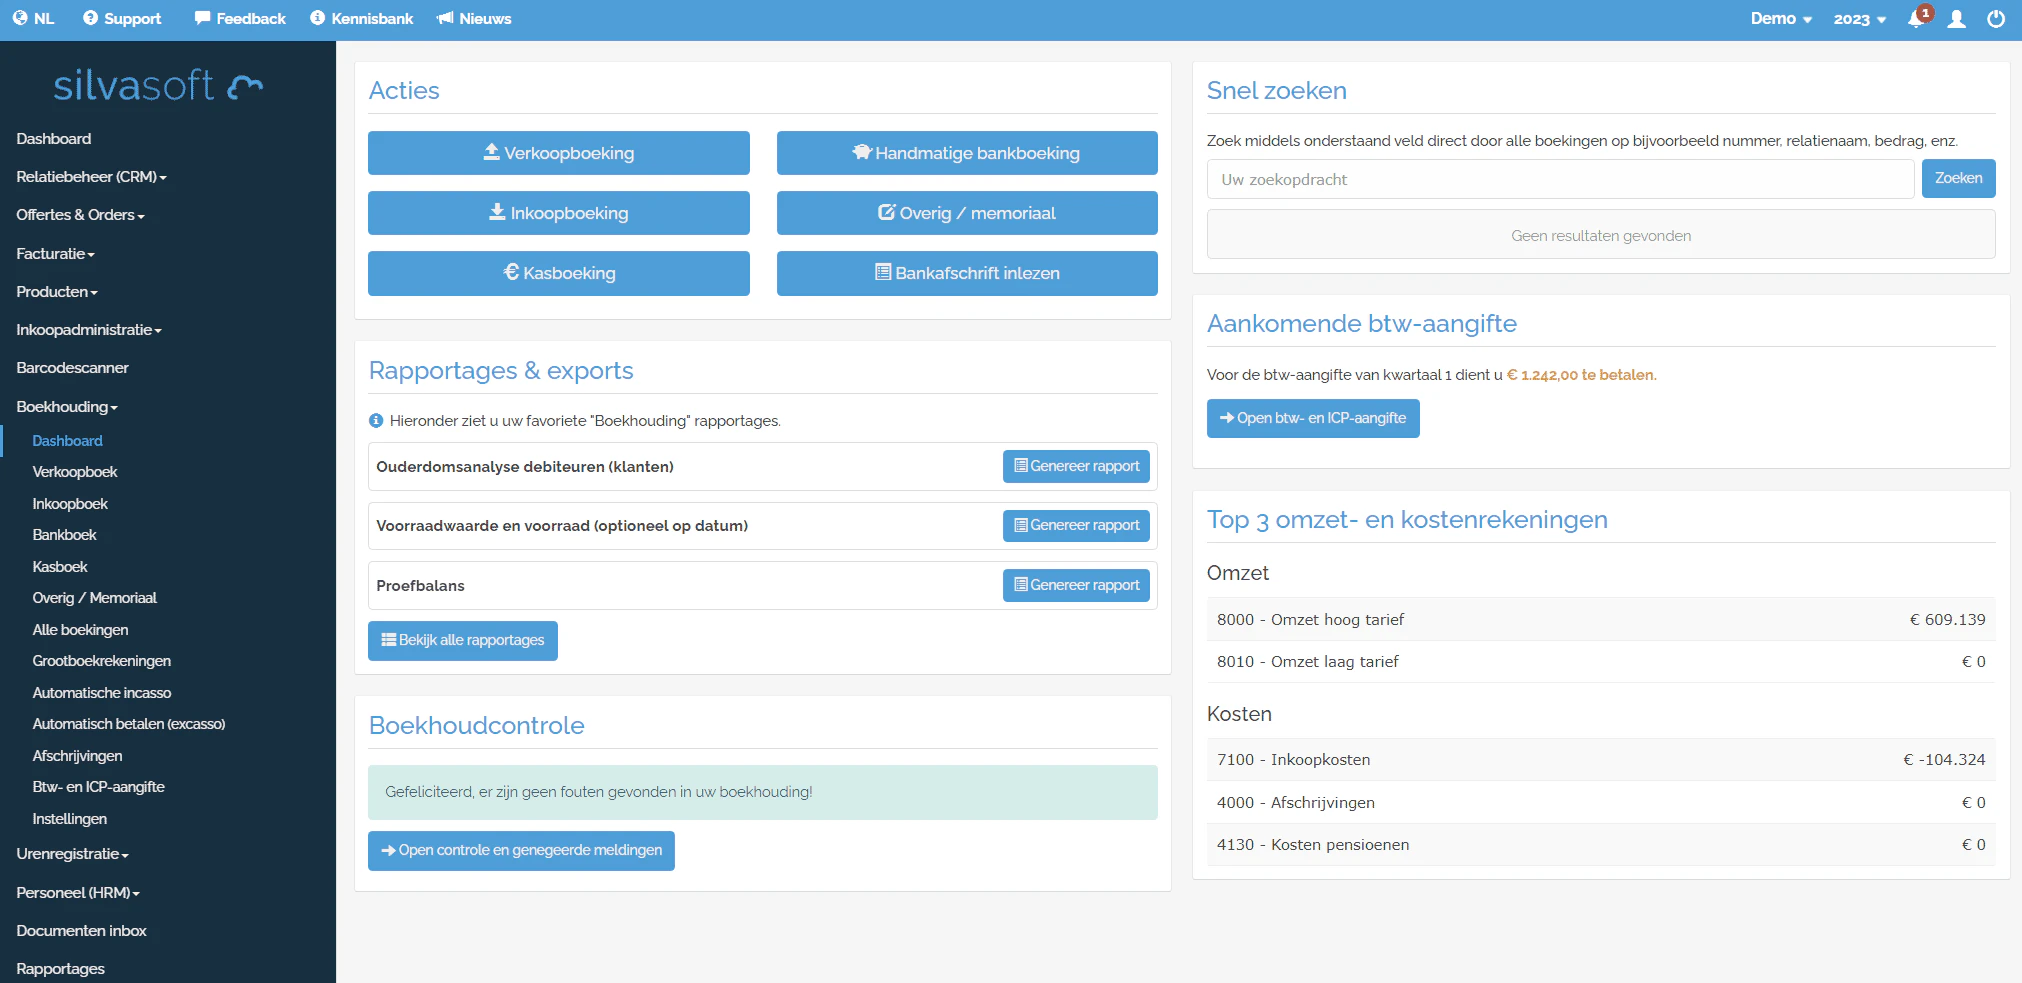
Task: Open Nieuws via the megaphone icon
Action: (x=474, y=18)
